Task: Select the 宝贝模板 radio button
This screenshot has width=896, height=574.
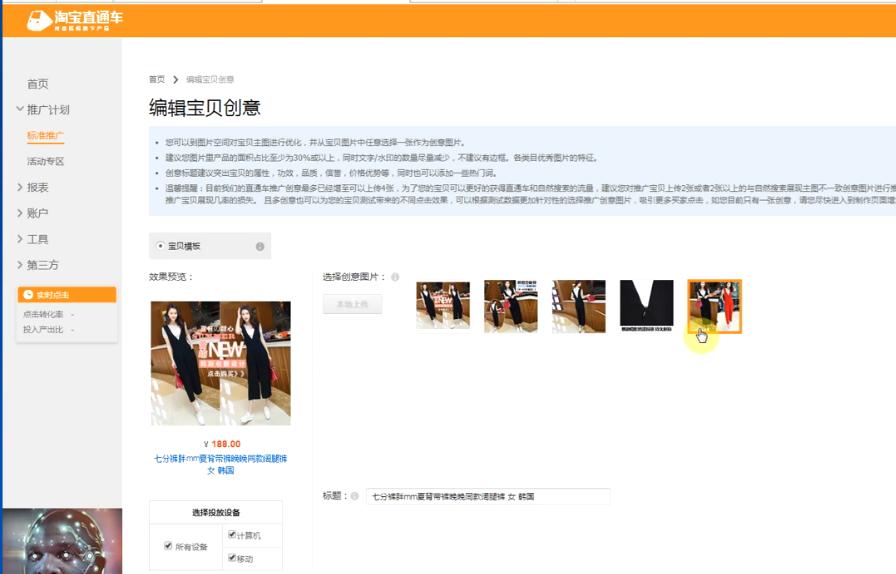Action: (161, 246)
